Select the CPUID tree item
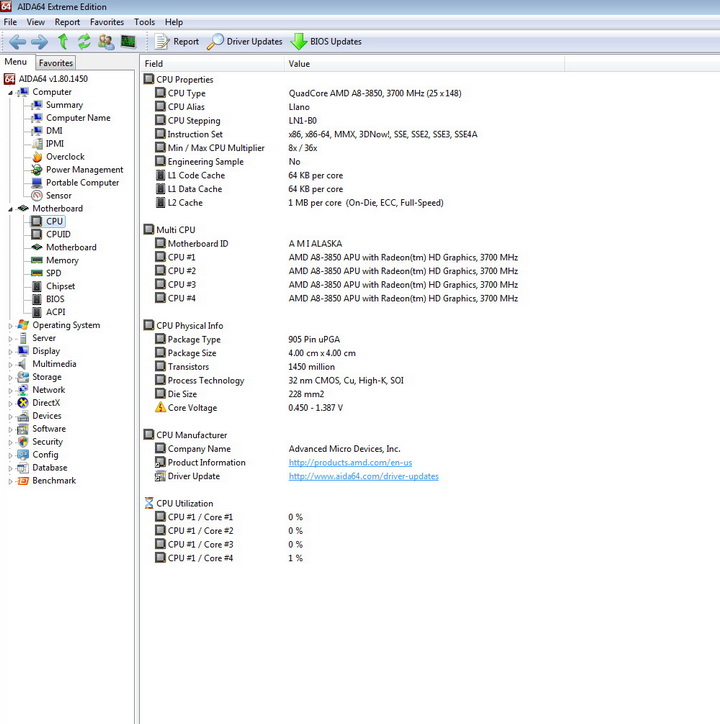 [x=58, y=234]
